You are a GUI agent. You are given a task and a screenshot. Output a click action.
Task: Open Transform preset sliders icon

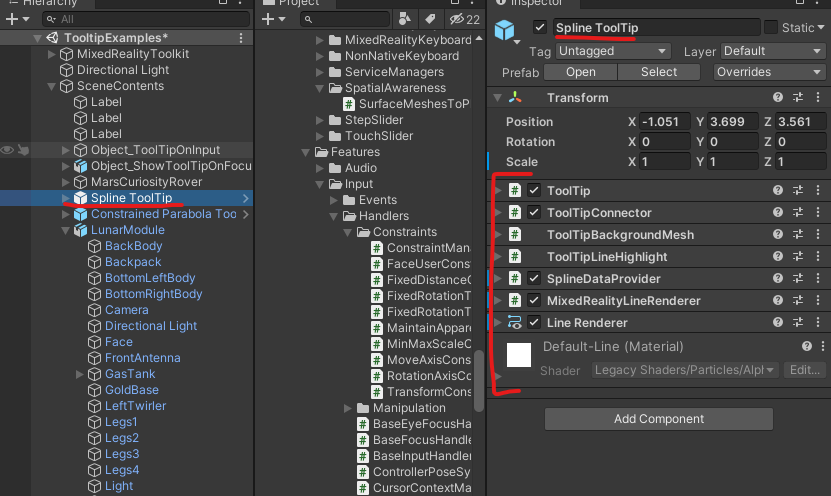(798, 97)
